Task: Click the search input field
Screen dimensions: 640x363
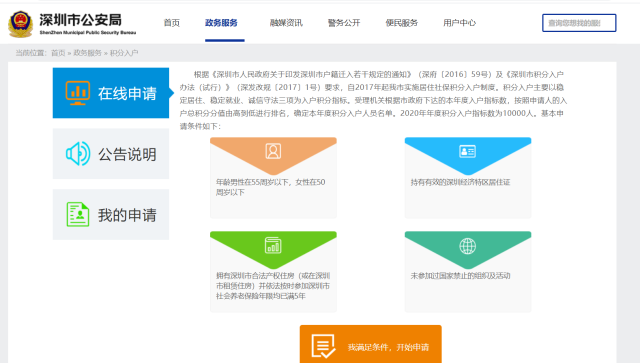Action: tap(579, 23)
